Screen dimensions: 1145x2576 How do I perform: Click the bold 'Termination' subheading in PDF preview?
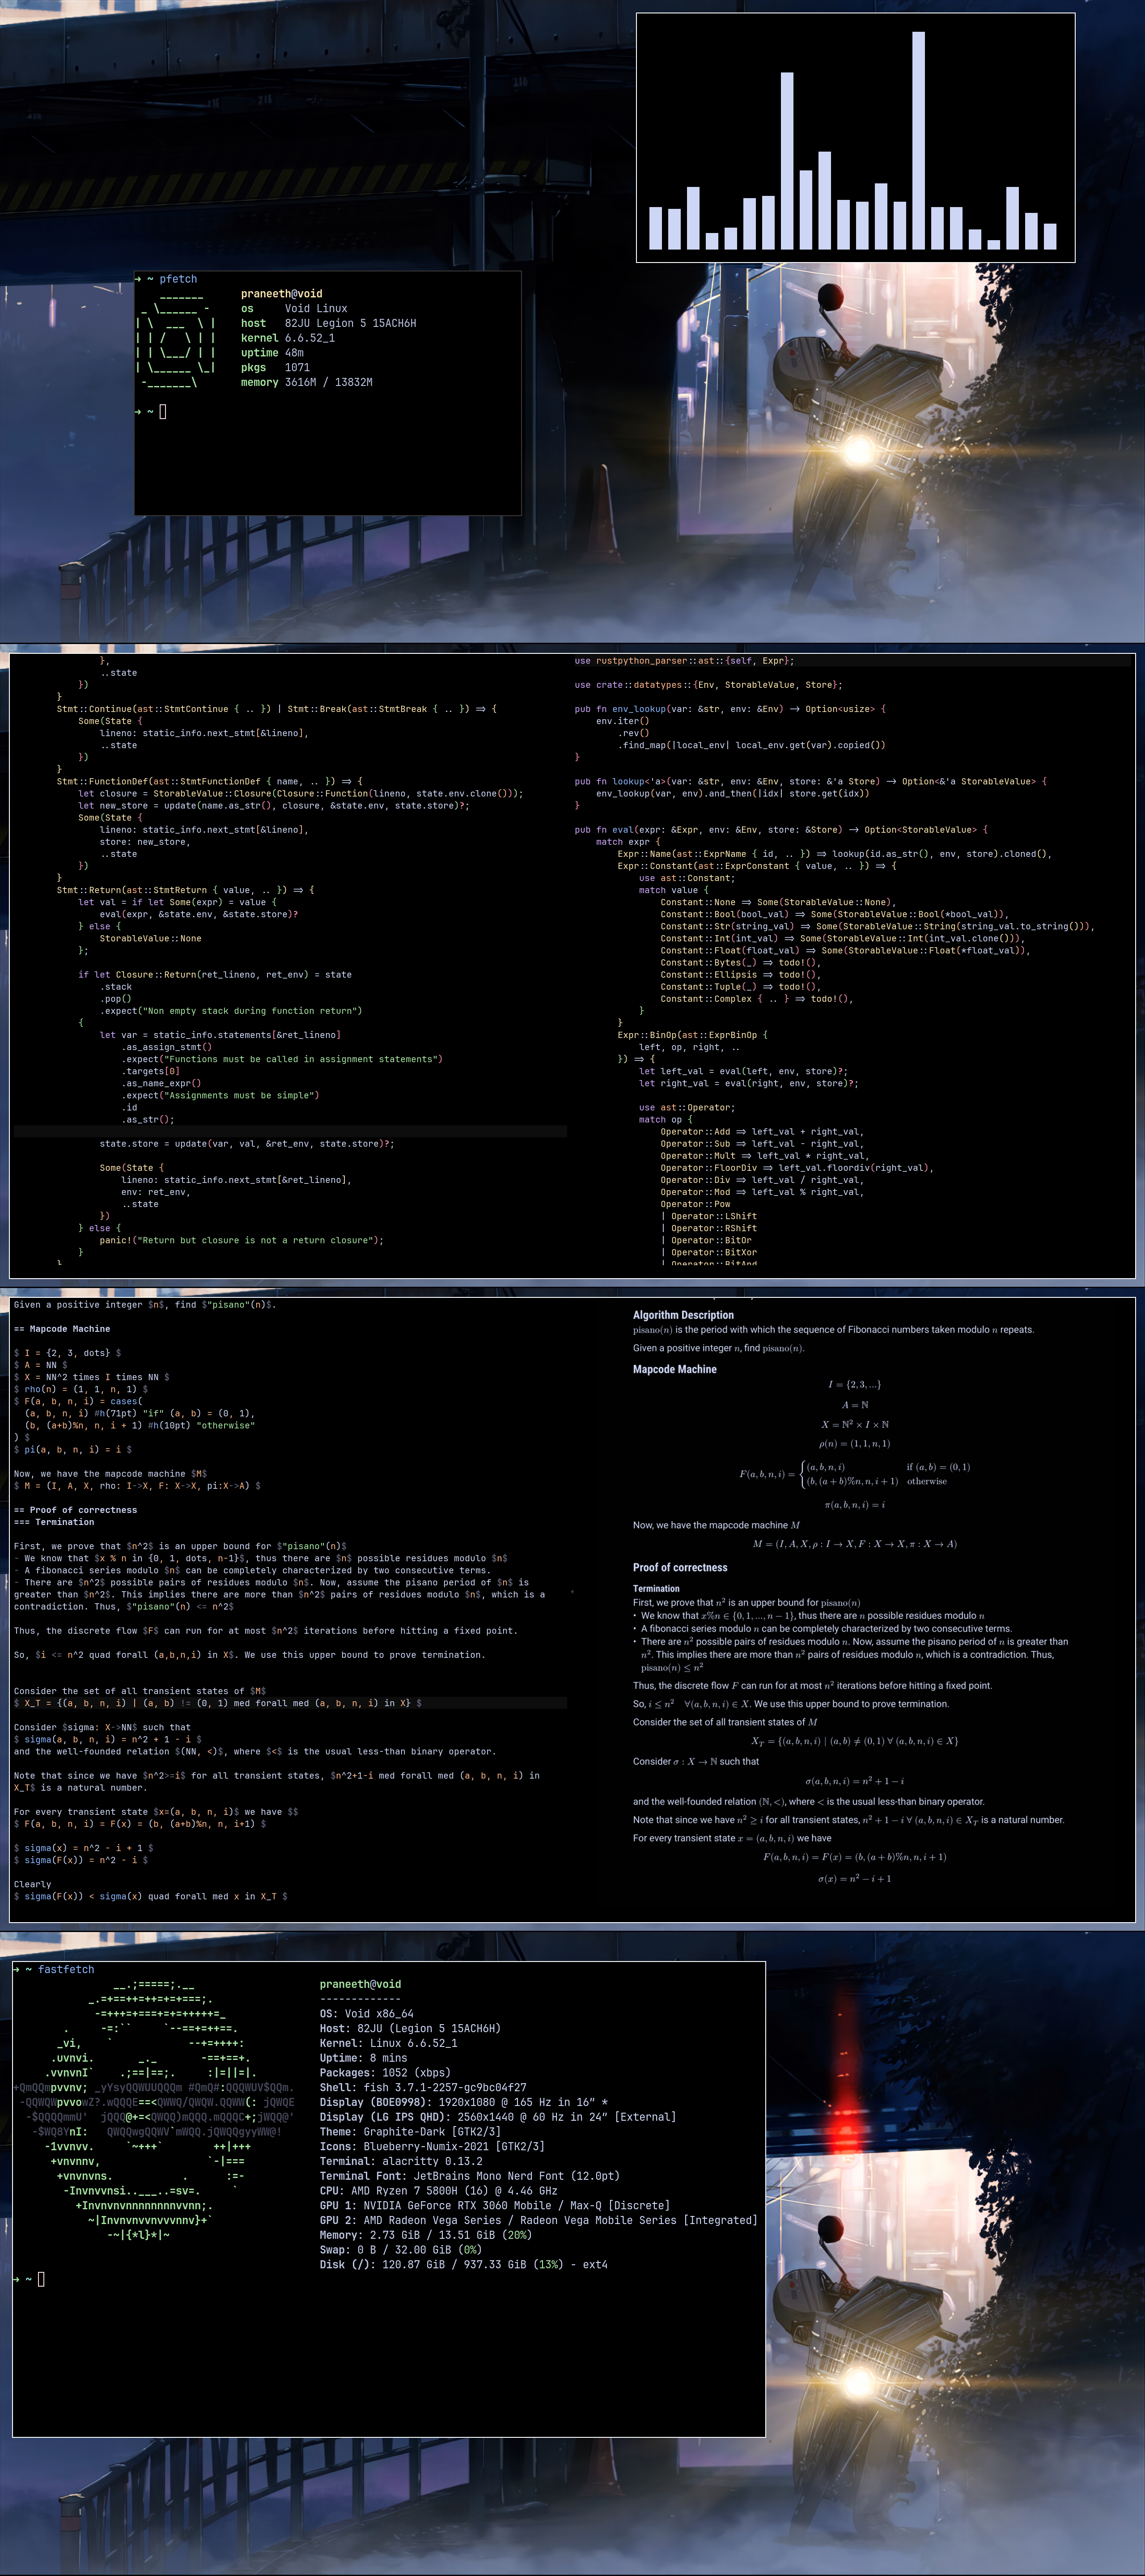click(656, 1588)
